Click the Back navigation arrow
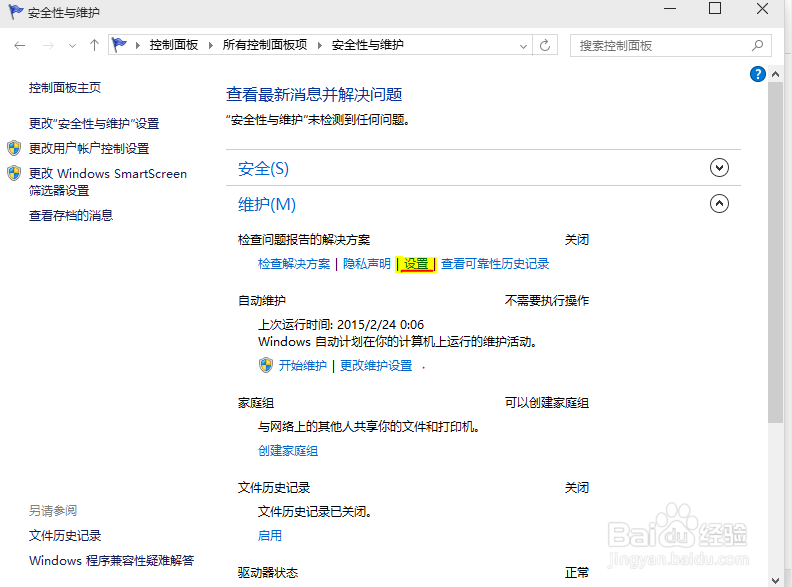The width and height of the screenshot is (792, 587). (x=20, y=45)
